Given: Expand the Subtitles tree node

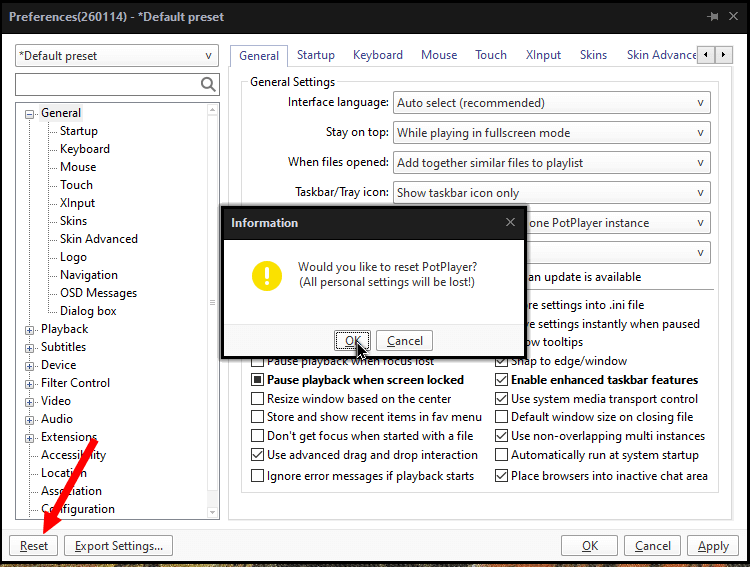Looking at the screenshot, I should pyautogui.click(x=30, y=347).
